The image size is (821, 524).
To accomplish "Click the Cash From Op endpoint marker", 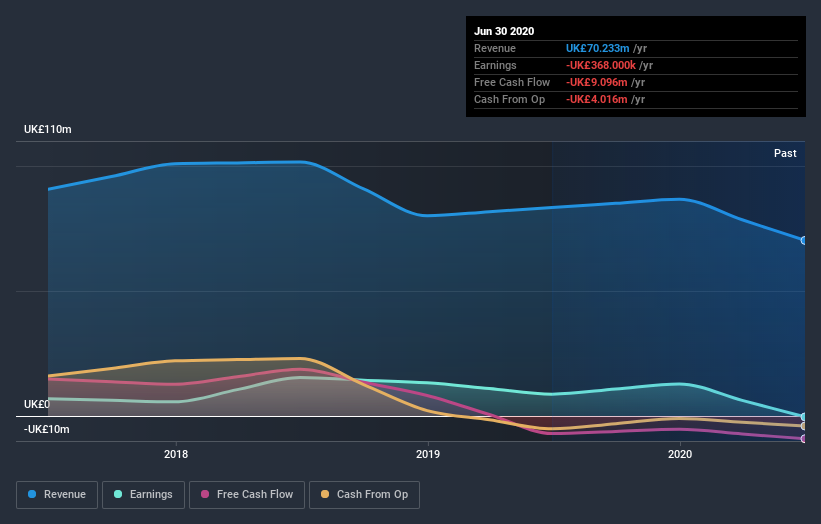I will (803, 426).
